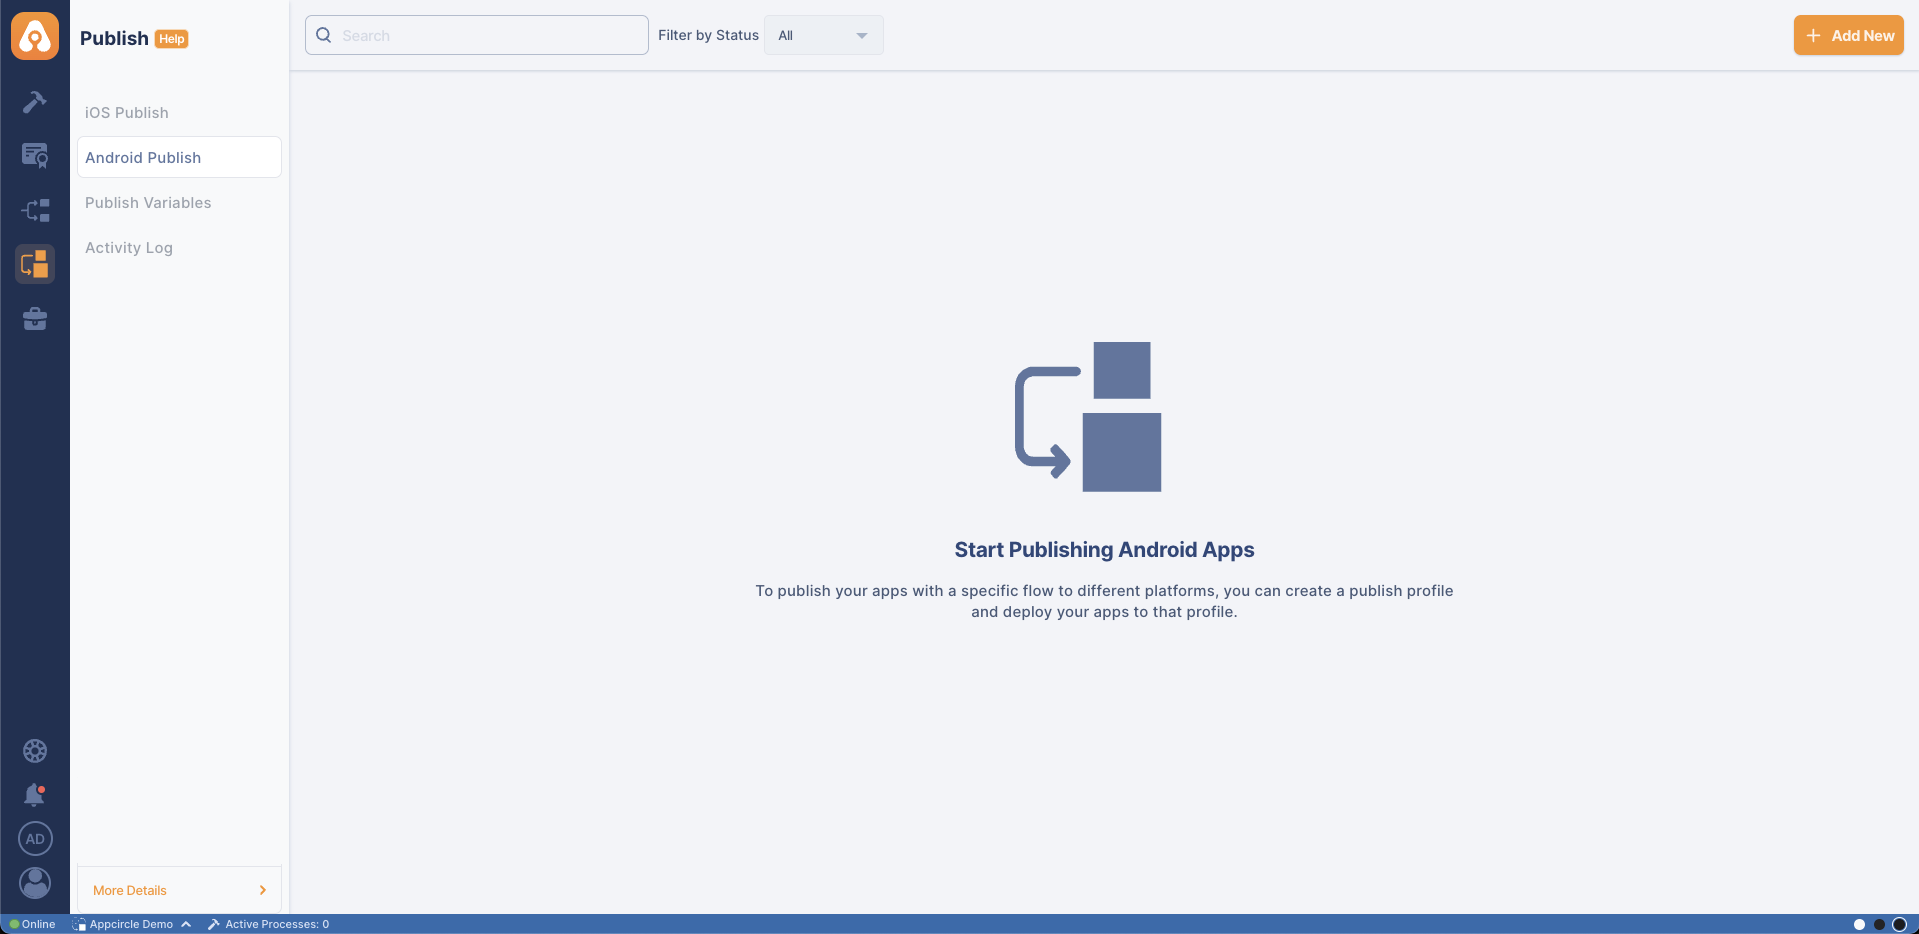Viewport: 1919px width, 934px height.
Task: Open Publish Variables section
Action: coord(148,203)
